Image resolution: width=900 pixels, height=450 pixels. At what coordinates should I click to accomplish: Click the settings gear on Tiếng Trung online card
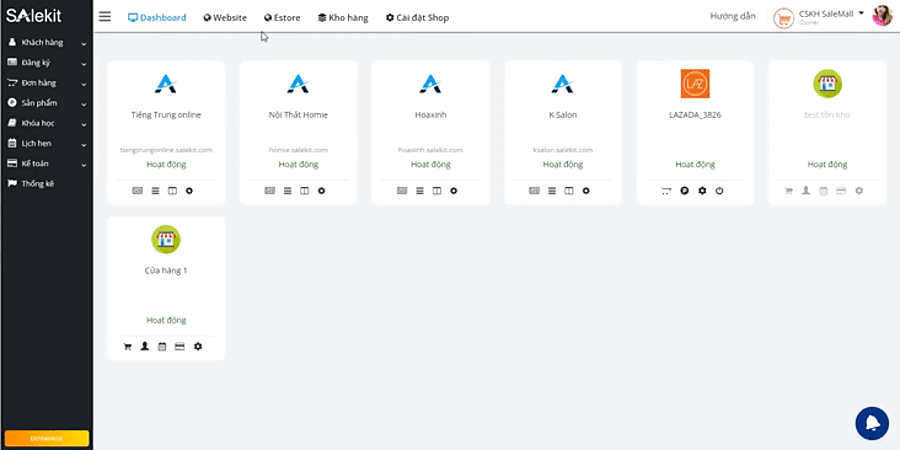click(189, 190)
